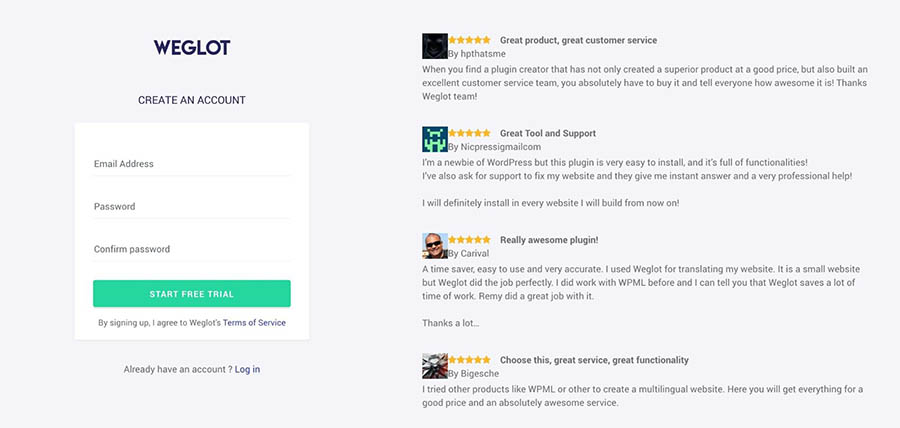The width and height of the screenshot is (900, 428).
Task: Click hpthatsme's reviewer avatar
Action: [434, 46]
